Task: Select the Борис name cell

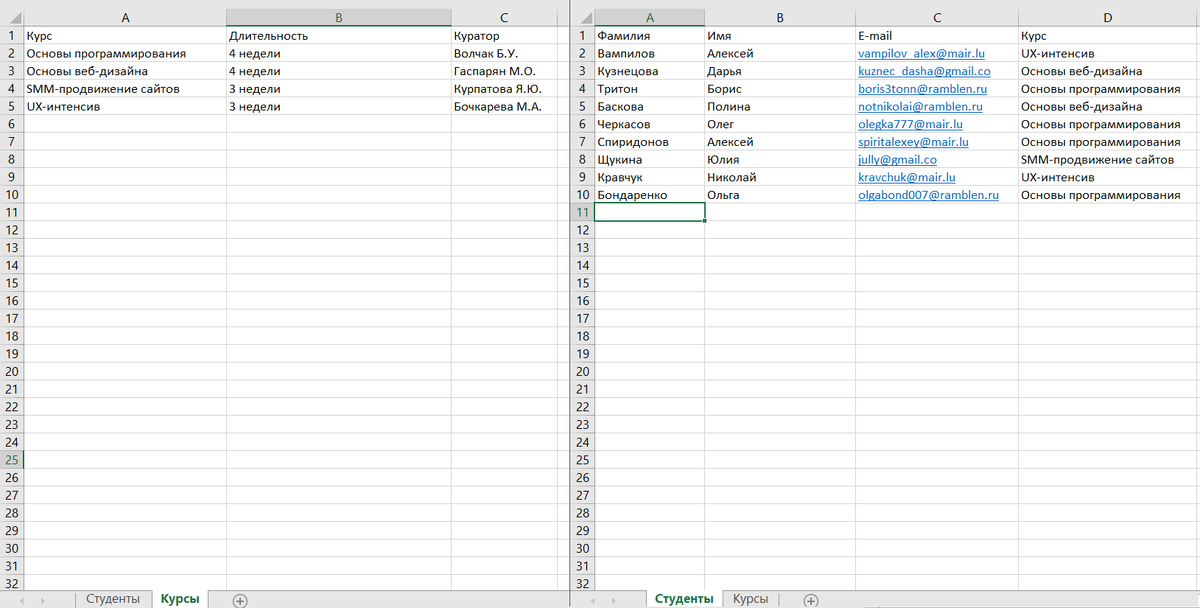Action: [780, 89]
